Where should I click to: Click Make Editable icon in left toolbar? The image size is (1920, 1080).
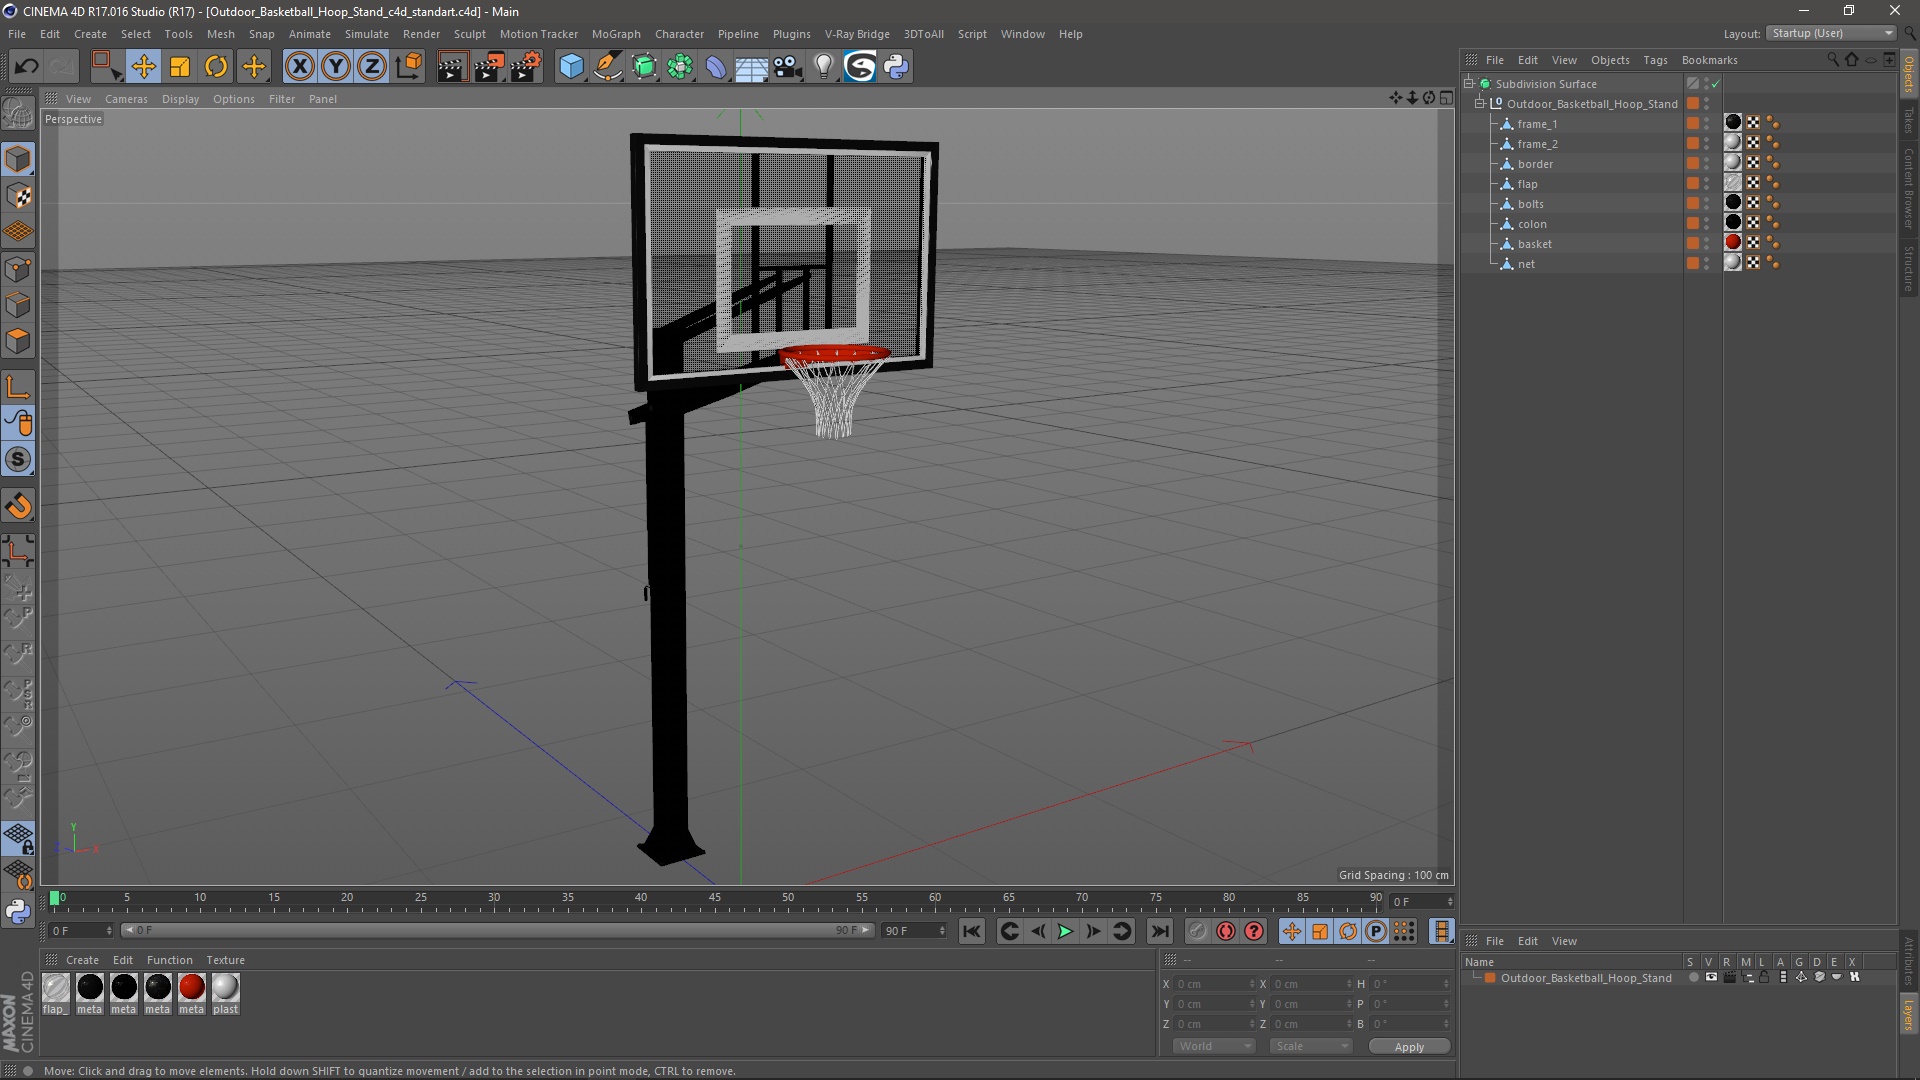[18, 113]
